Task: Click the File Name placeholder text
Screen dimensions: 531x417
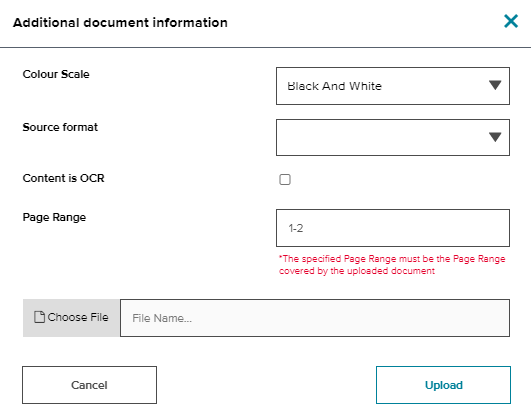Action: pyautogui.click(x=162, y=318)
